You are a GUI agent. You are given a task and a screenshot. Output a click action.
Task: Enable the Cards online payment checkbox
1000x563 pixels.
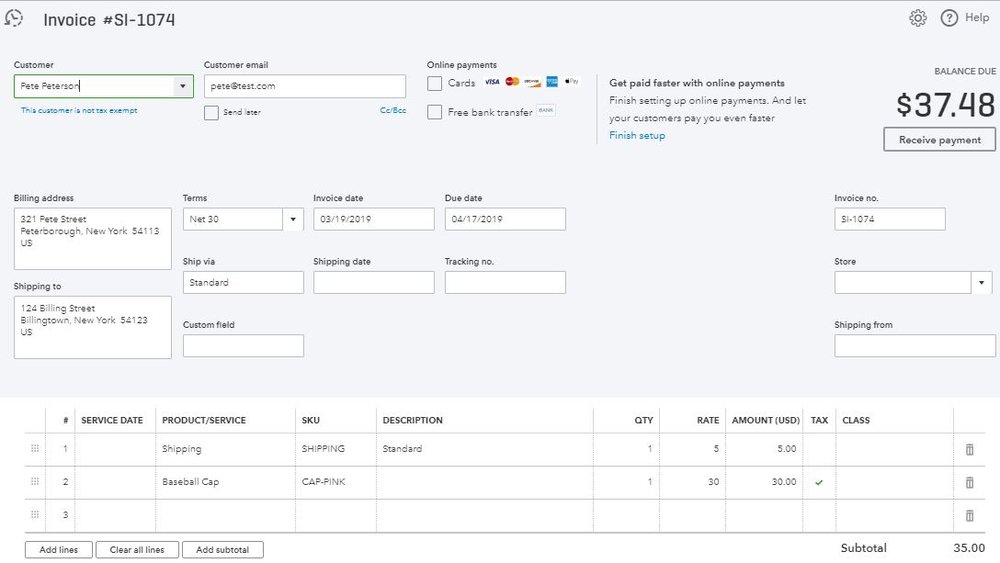tap(435, 84)
